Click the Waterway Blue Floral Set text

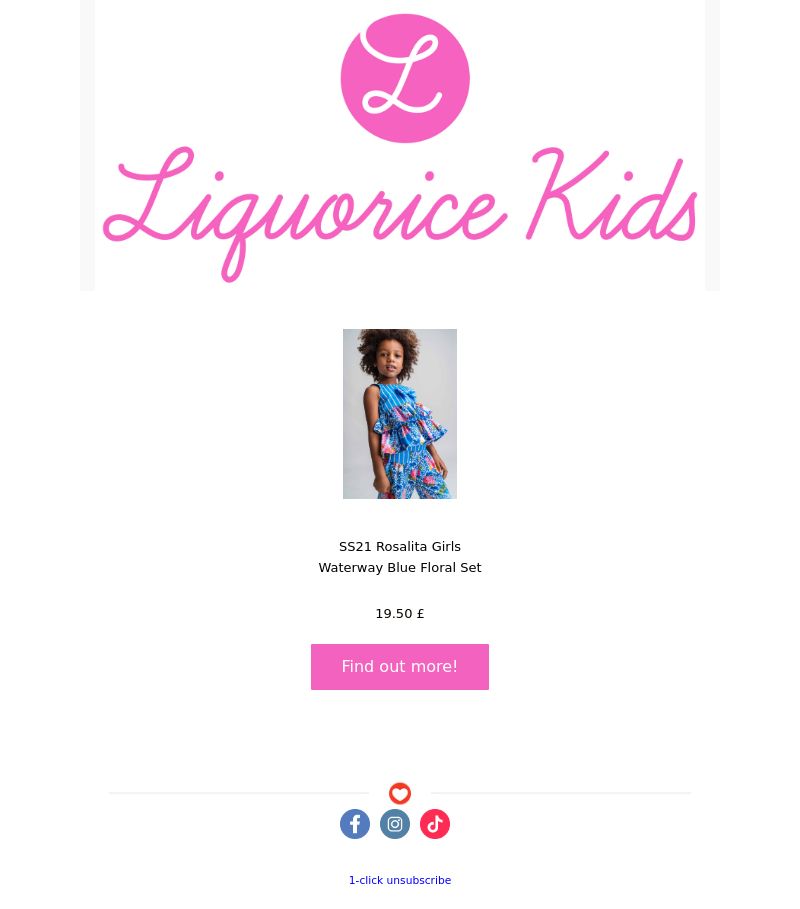point(400,568)
